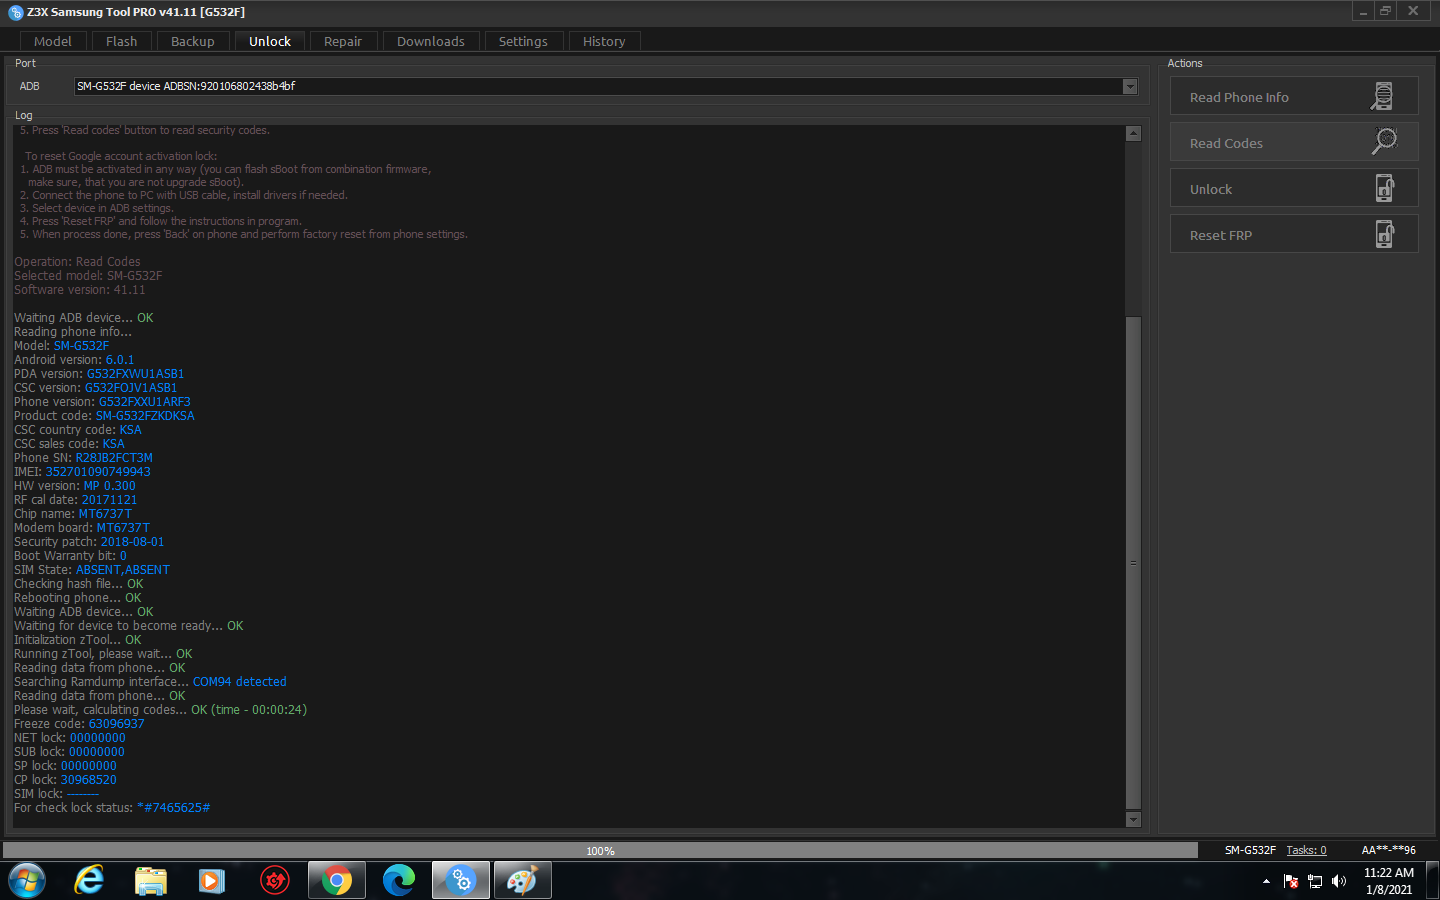The image size is (1440, 900).
Task: Switch to the Flash tab
Action: [x=122, y=41]
